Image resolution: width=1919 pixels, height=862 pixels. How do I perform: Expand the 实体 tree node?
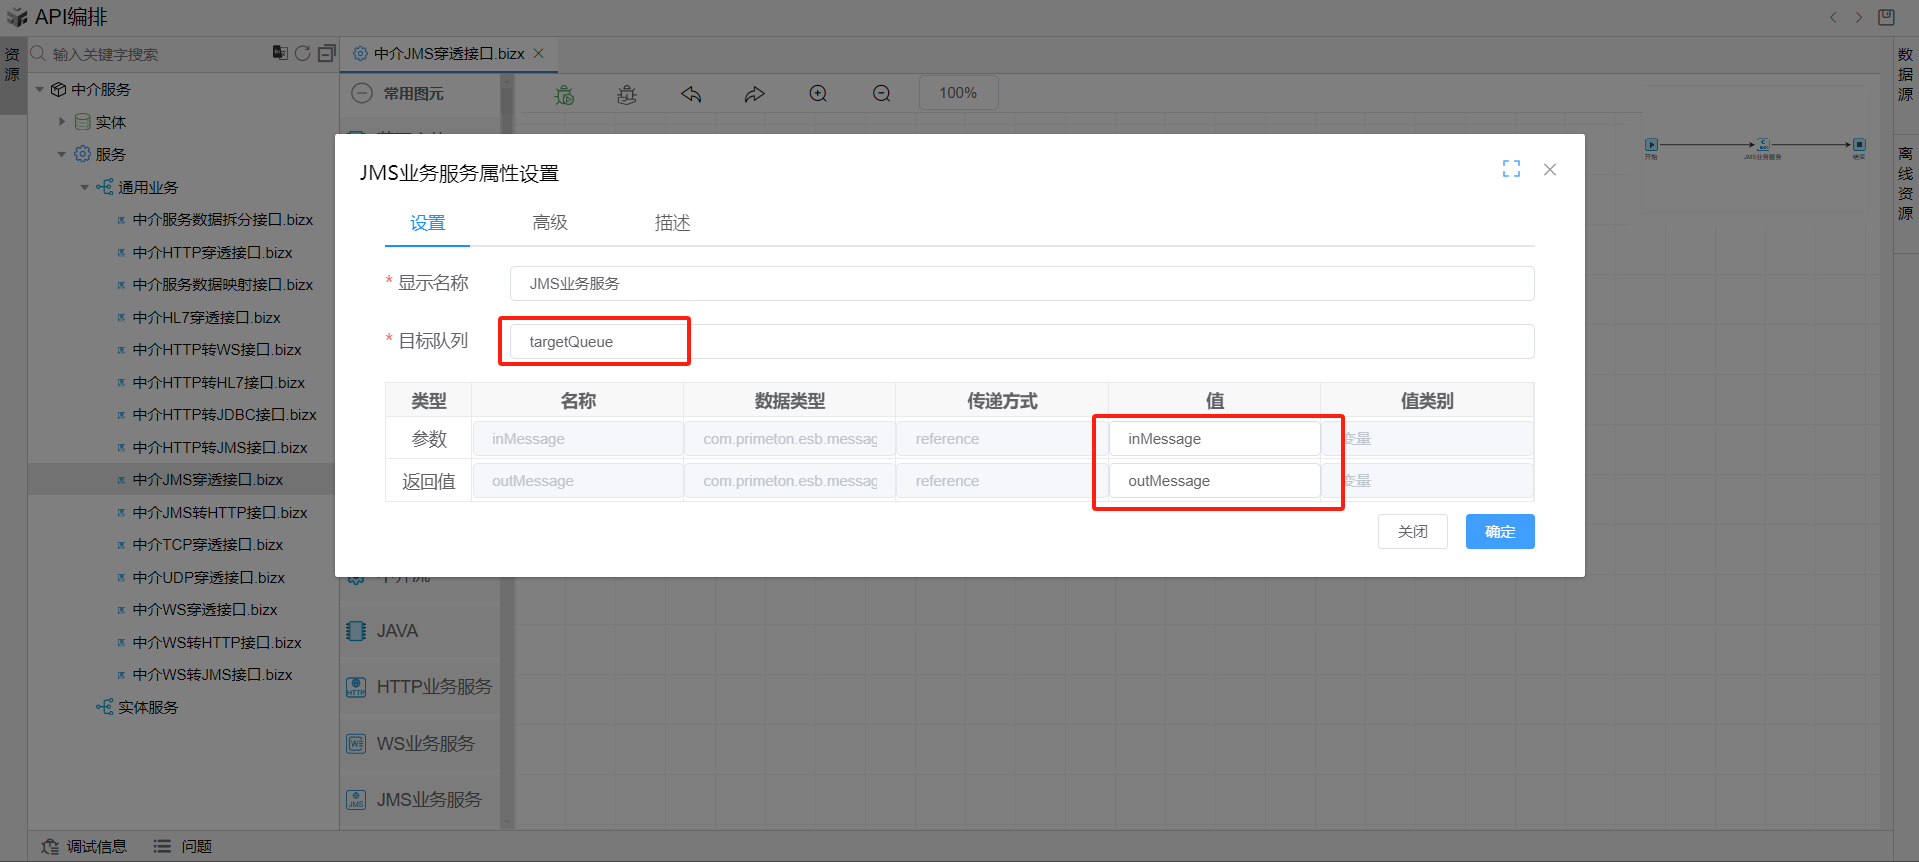62,122
